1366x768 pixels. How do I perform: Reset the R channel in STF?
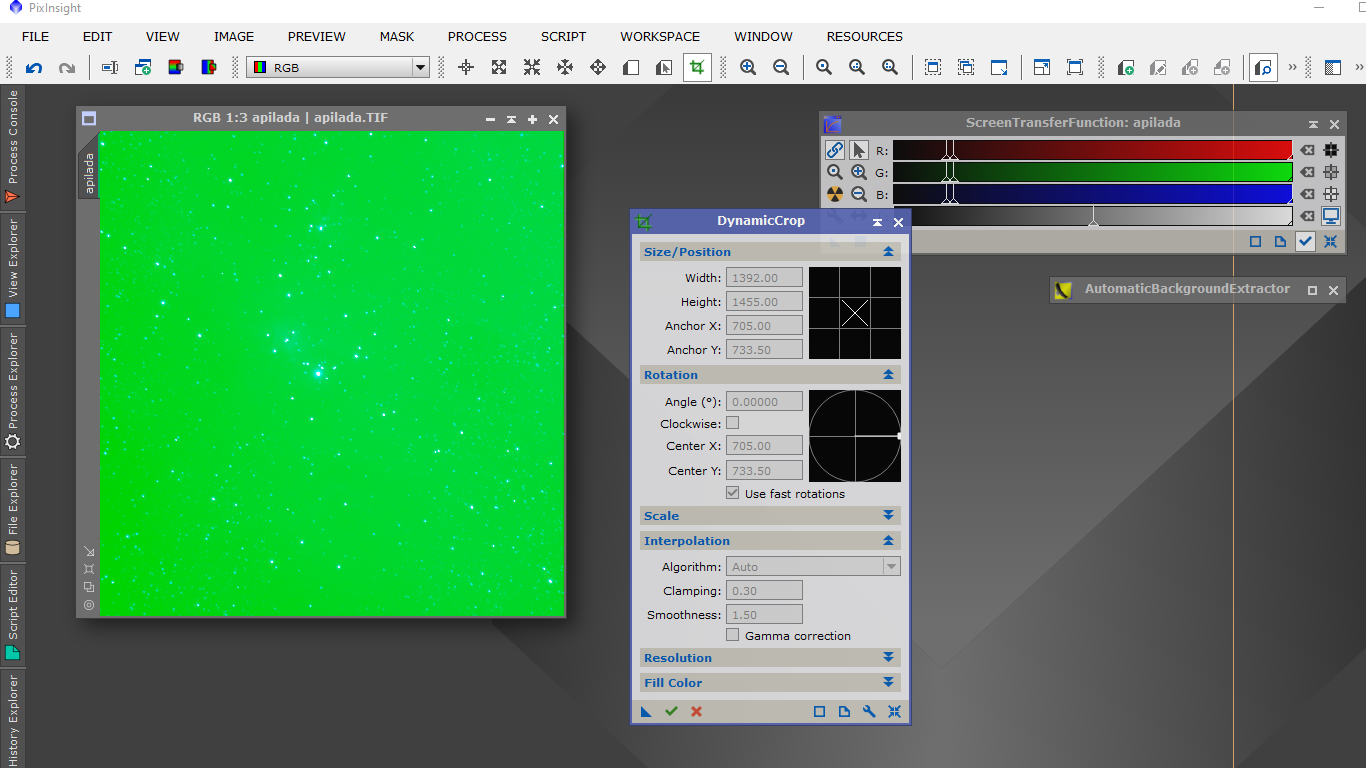[1307, 150]
